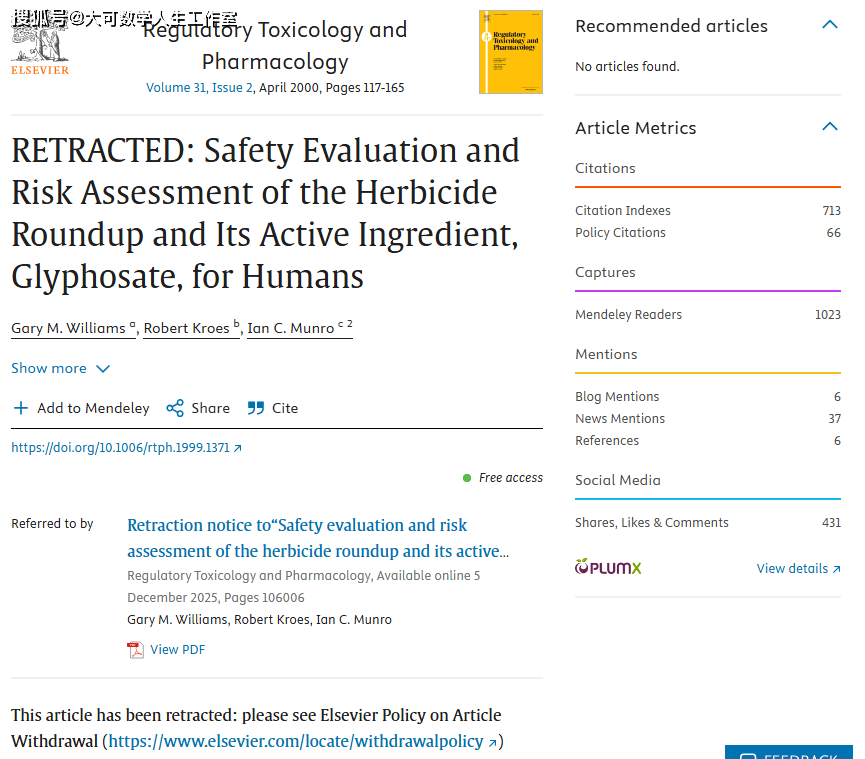Screen dimensions: 865x759
Task: Click the PlumX logo
Action: 608,568
